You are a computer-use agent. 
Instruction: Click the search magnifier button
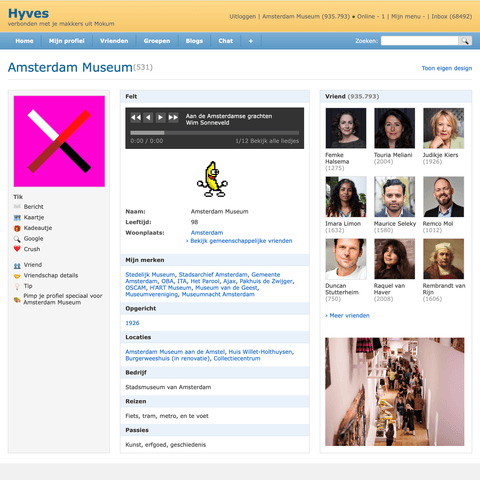coord(465,41)
